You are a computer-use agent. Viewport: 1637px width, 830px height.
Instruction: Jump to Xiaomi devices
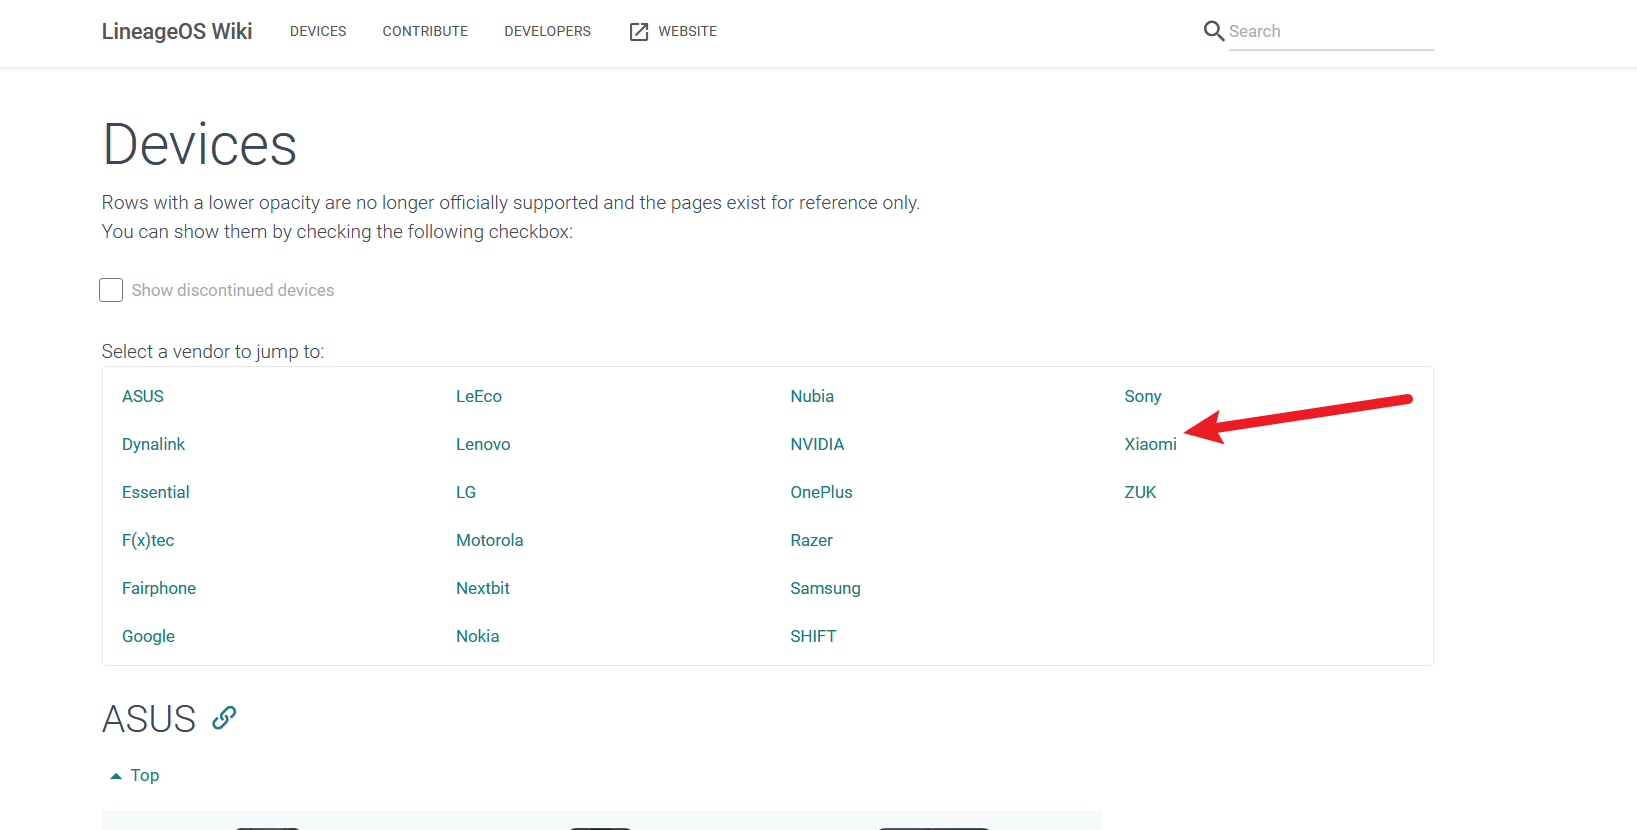point(1150,444)
